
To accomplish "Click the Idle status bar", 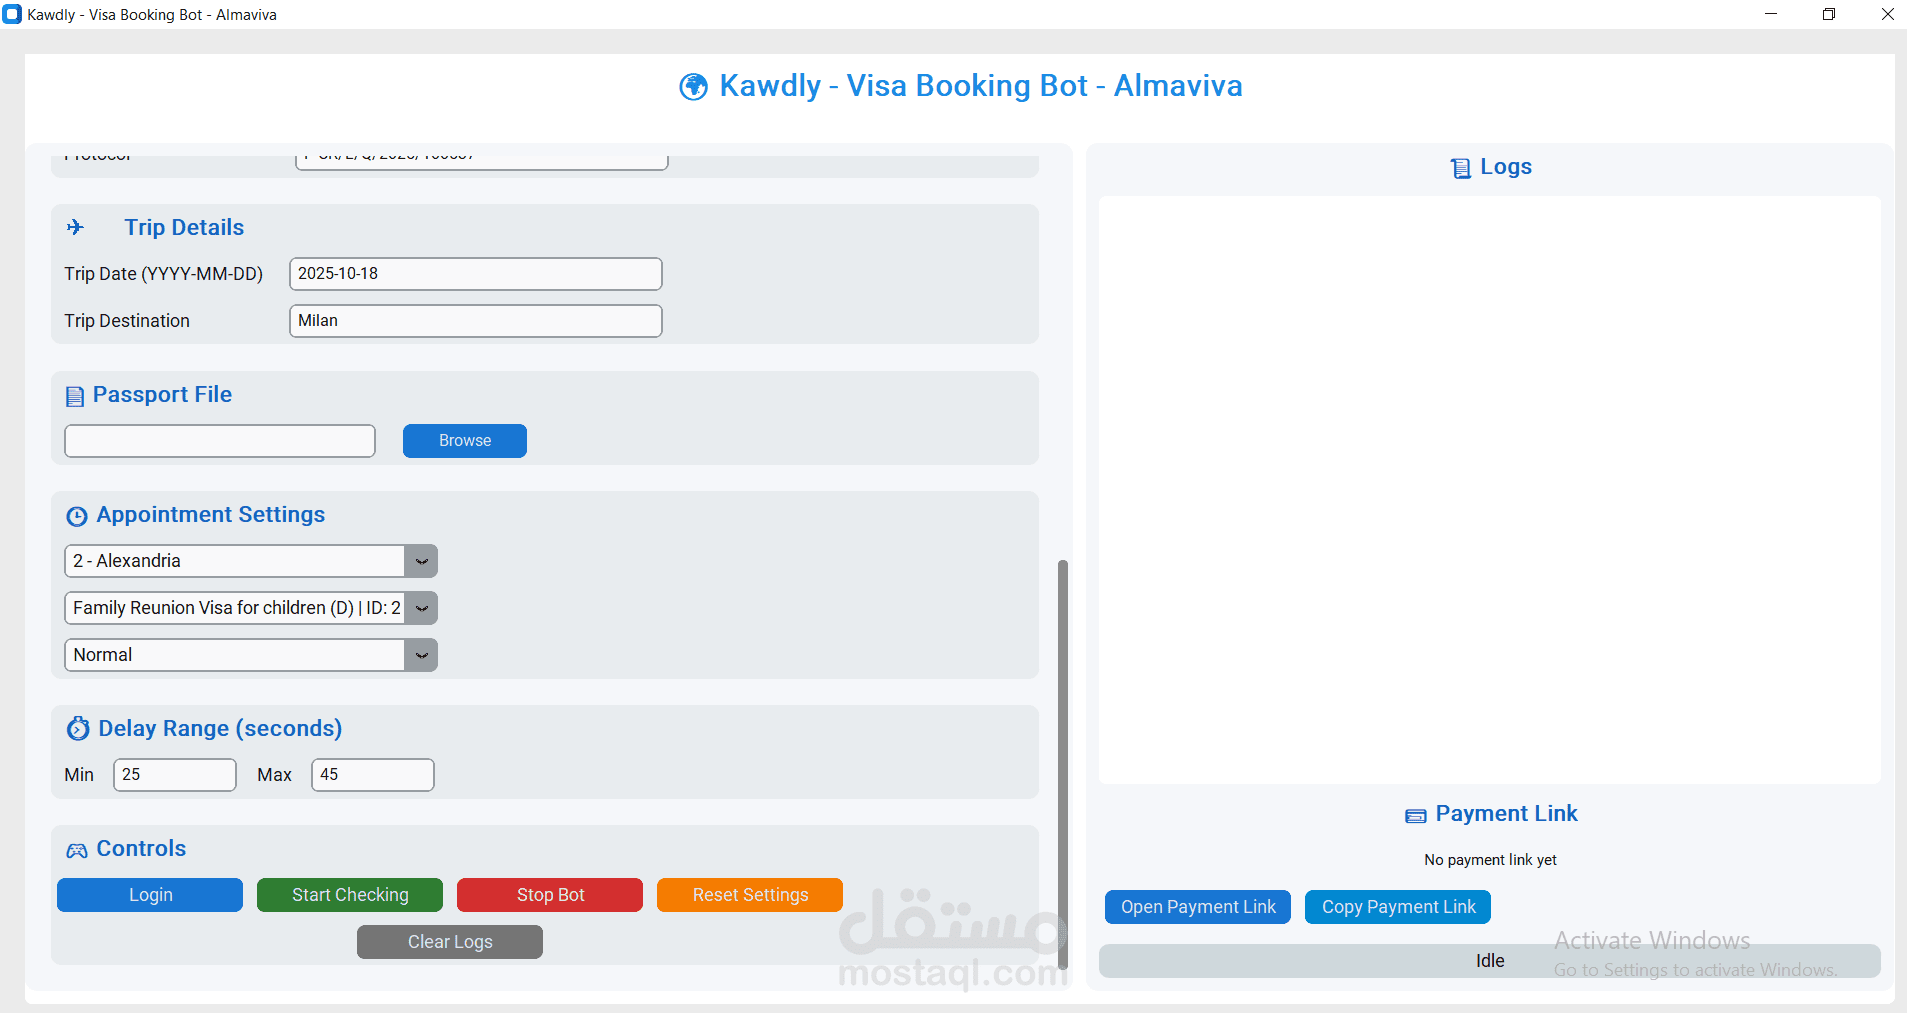I will click(1490, 961).
